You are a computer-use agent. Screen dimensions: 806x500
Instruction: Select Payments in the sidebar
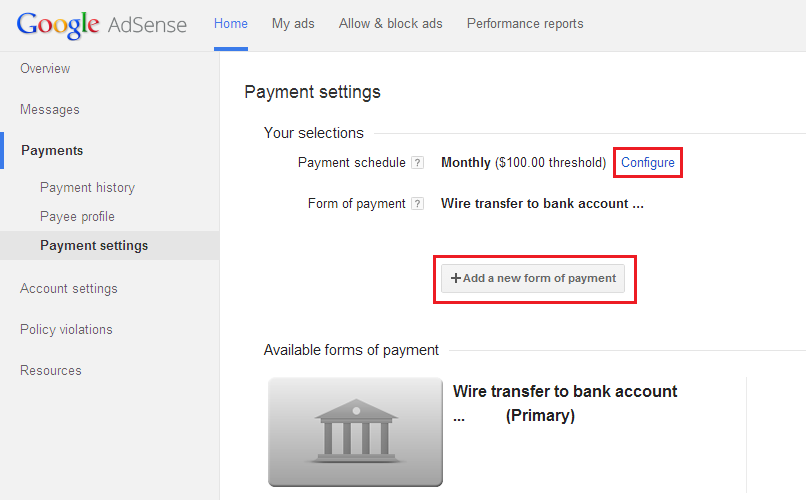(x=52, y=151)
